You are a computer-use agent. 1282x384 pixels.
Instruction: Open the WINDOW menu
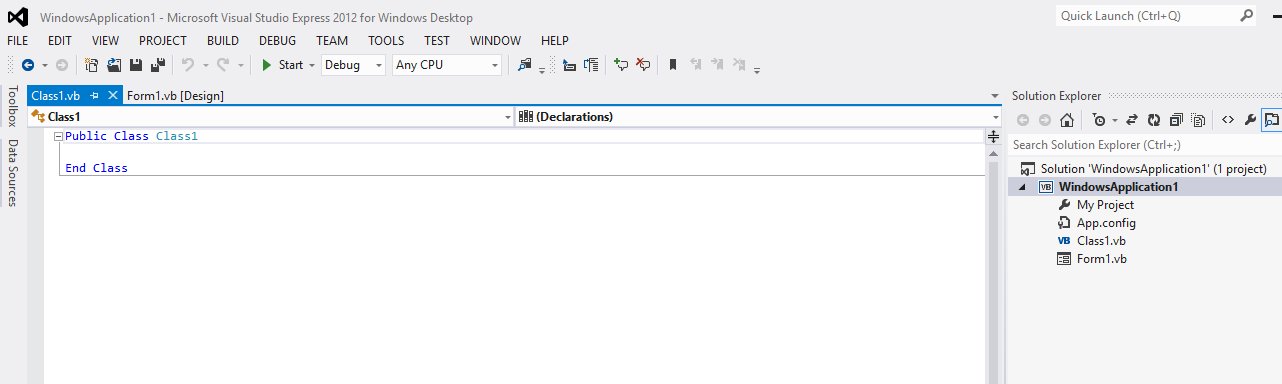coord(495,41)
